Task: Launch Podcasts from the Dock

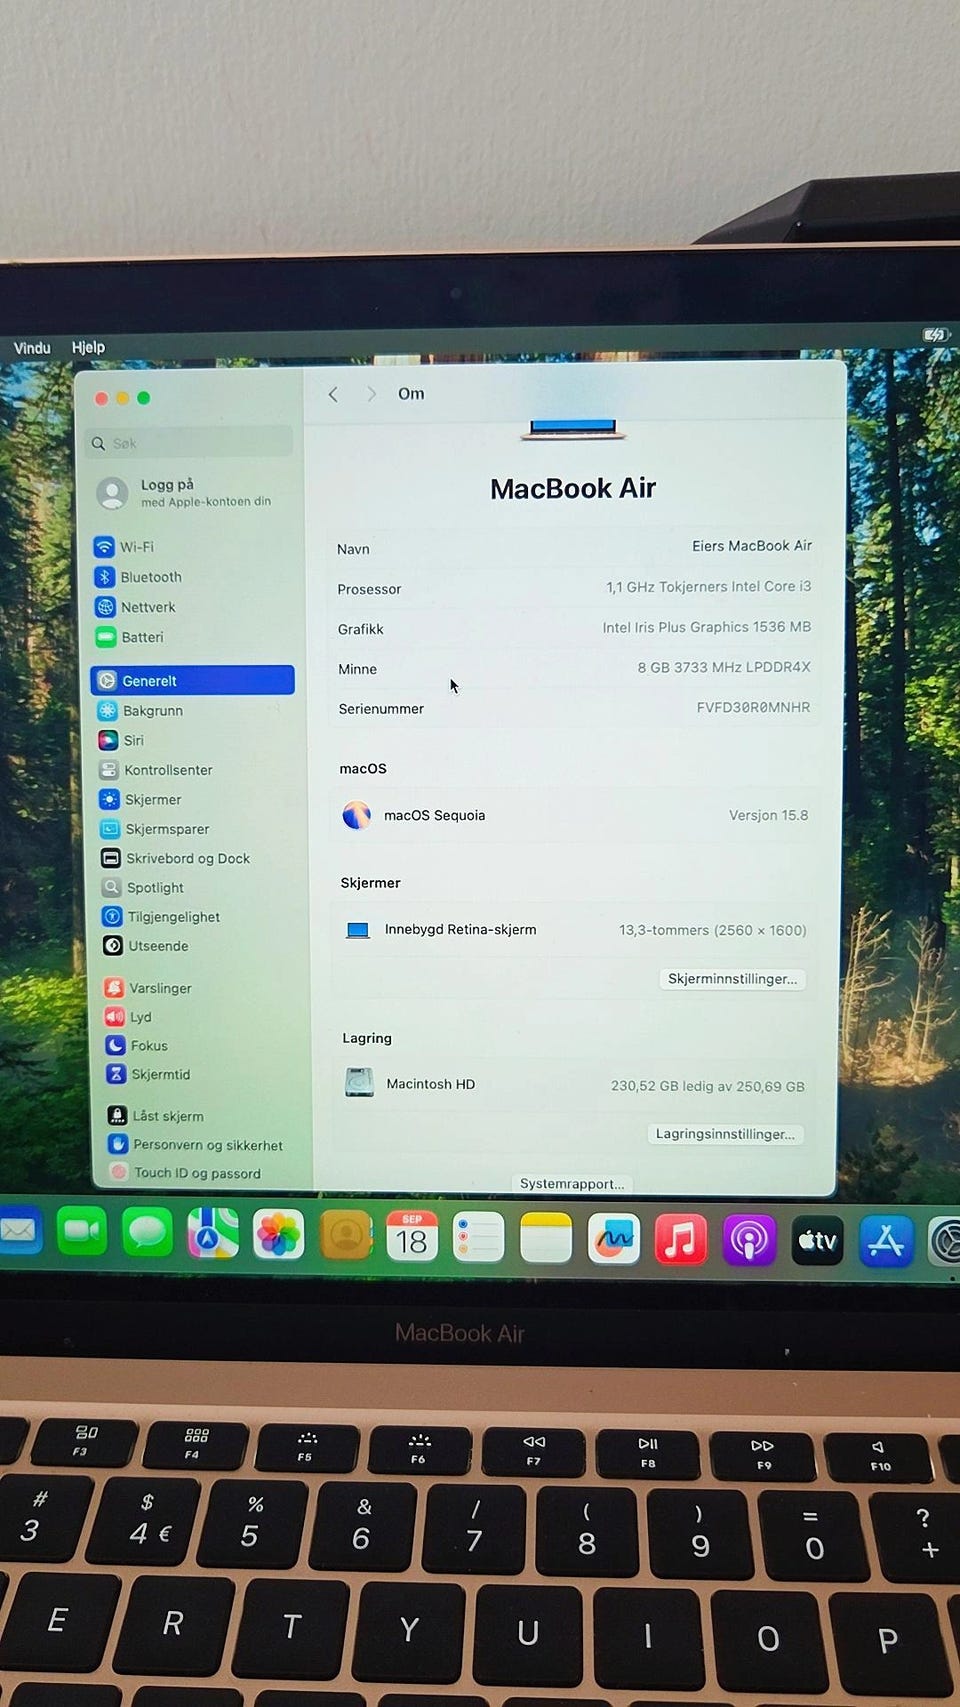Action: coord(749,1241)
